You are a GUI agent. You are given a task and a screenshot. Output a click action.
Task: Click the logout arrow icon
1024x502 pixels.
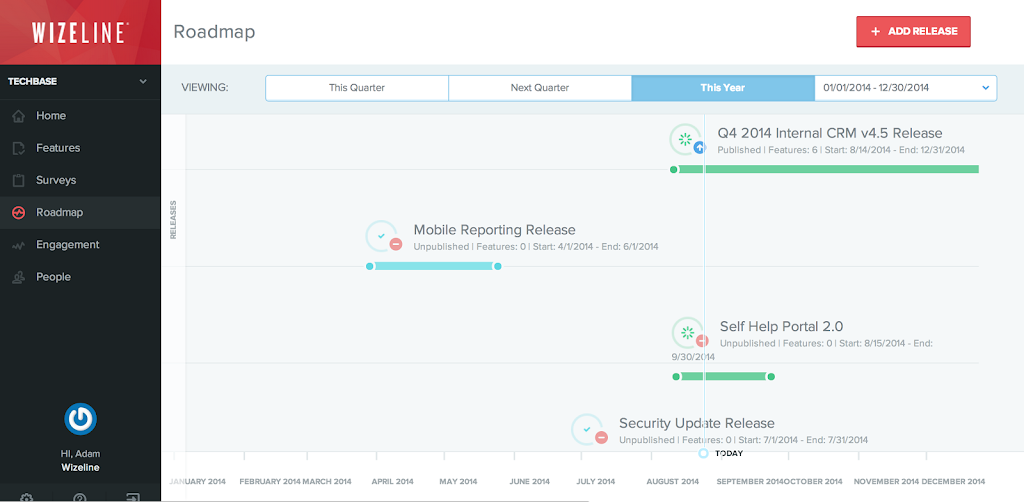[x=132, y=497]
